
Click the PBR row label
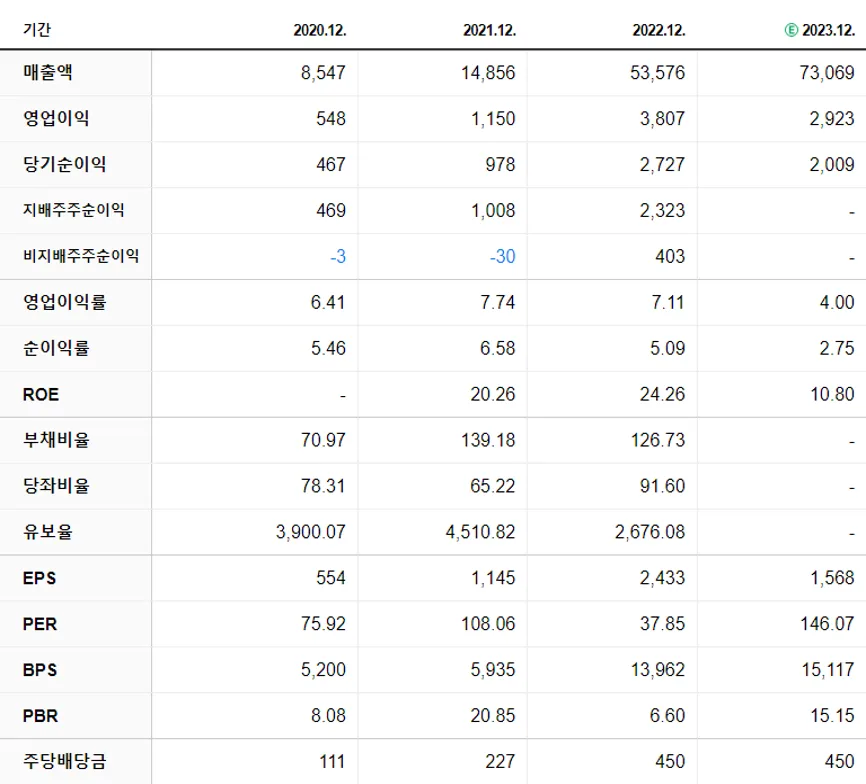click(x=40, y=716)
